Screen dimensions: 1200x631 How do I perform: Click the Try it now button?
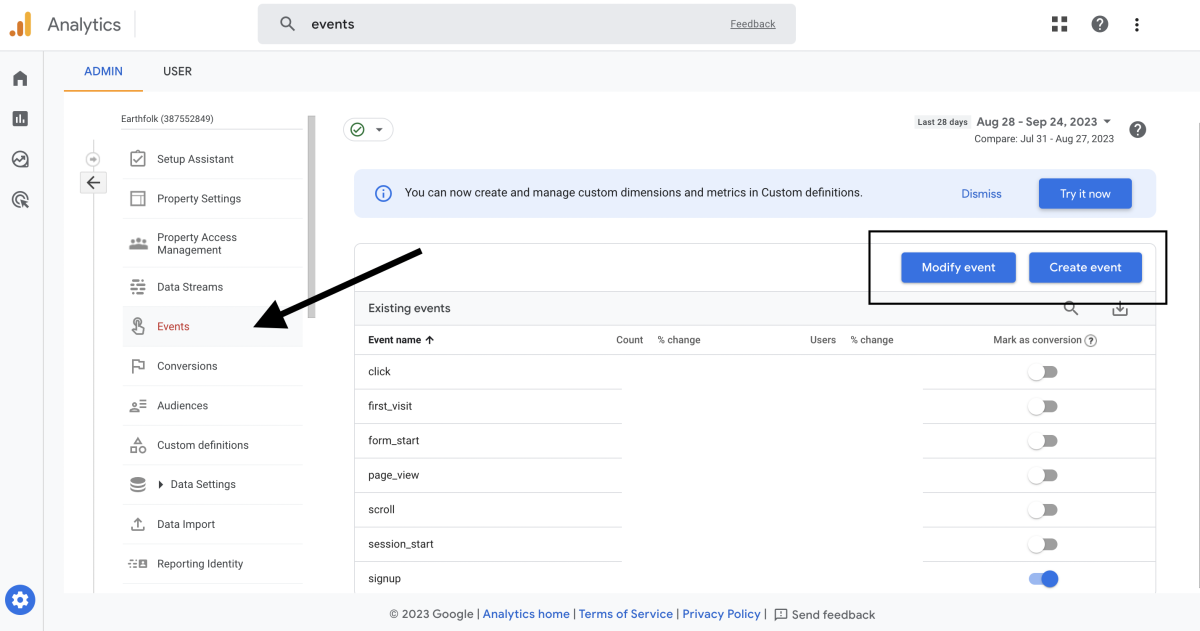click(x=1085, y=194)
